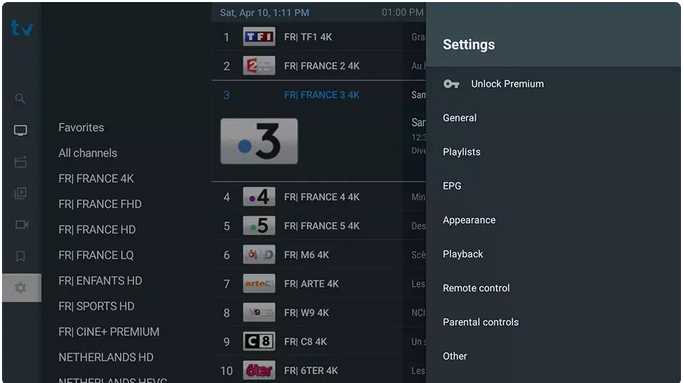Open the movies clapperboard icon in sidebar
Screen dimensions: 684x383
coord(20,162)
